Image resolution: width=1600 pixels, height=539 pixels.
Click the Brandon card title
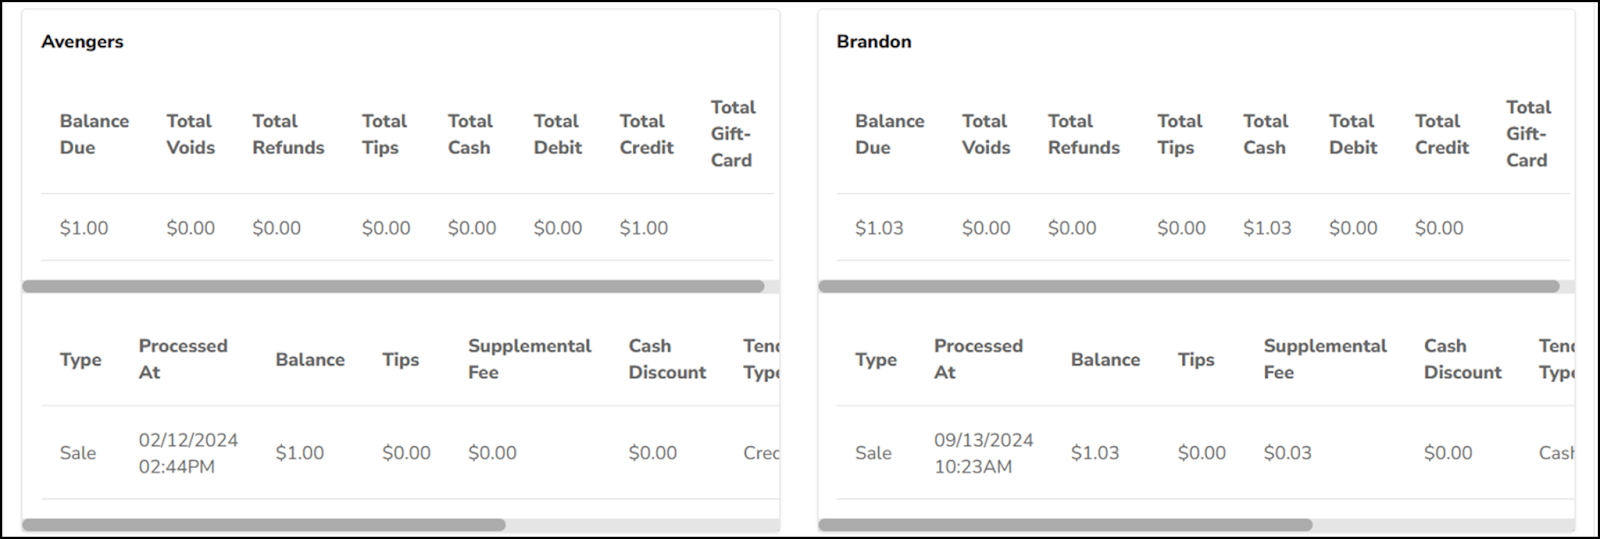click(874, 42)
